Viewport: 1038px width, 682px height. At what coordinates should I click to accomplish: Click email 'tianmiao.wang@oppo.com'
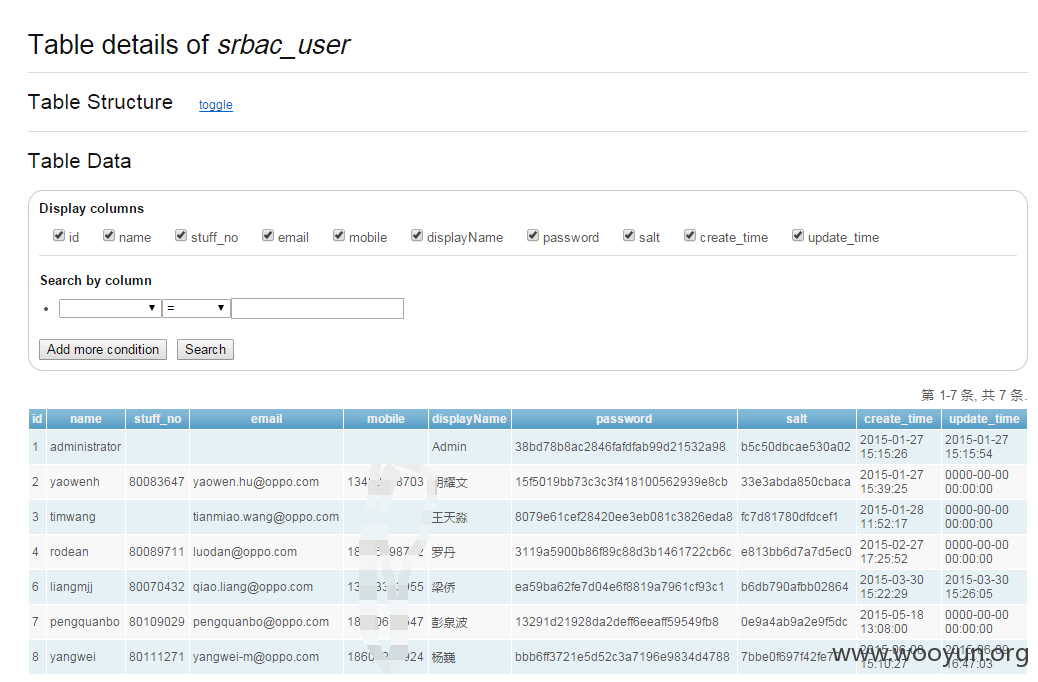pos(266,517)
